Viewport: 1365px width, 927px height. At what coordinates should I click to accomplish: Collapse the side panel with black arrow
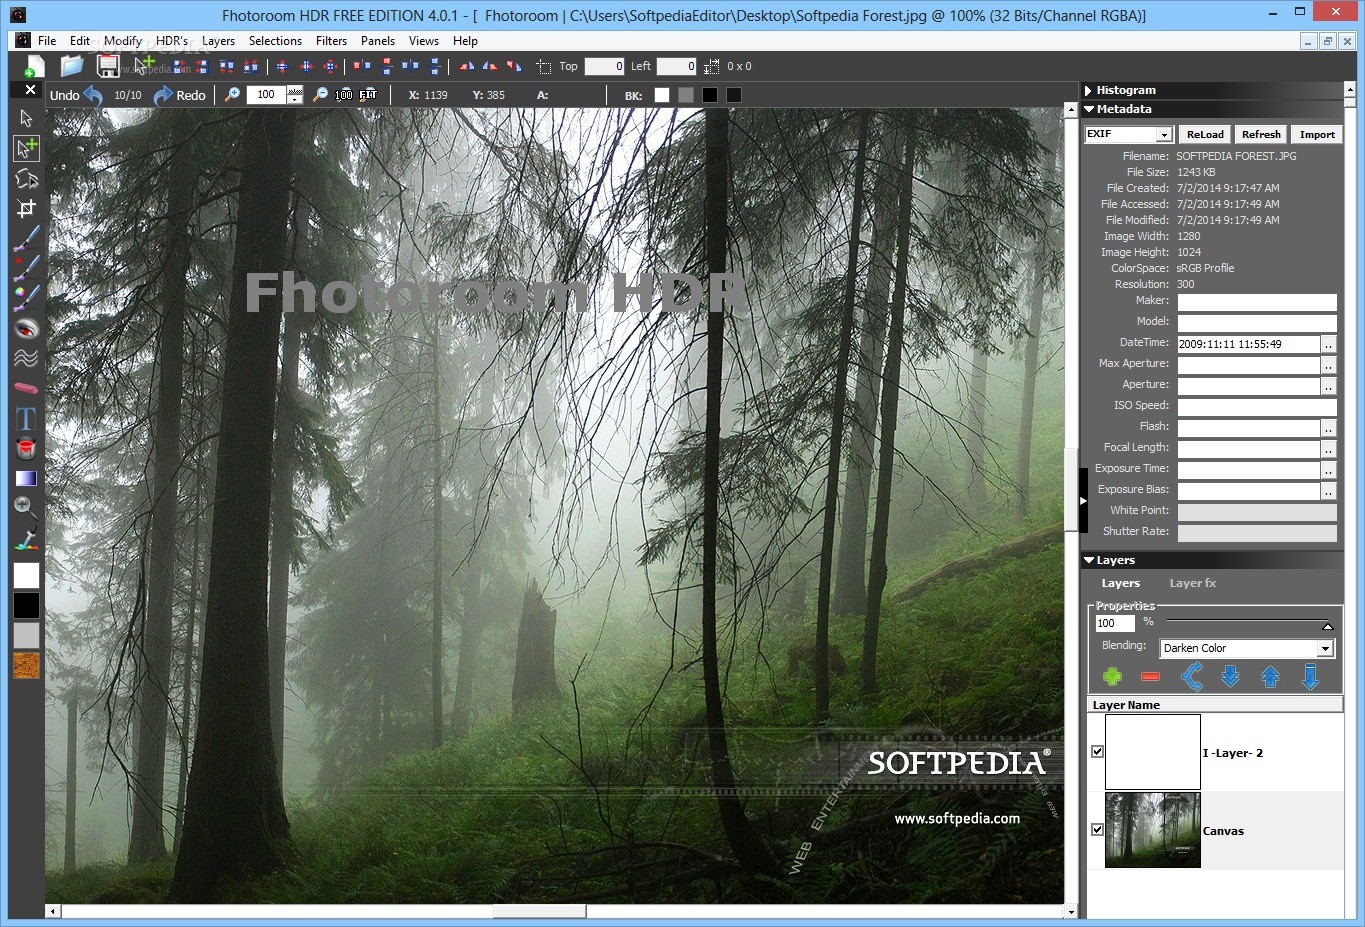1083,500
